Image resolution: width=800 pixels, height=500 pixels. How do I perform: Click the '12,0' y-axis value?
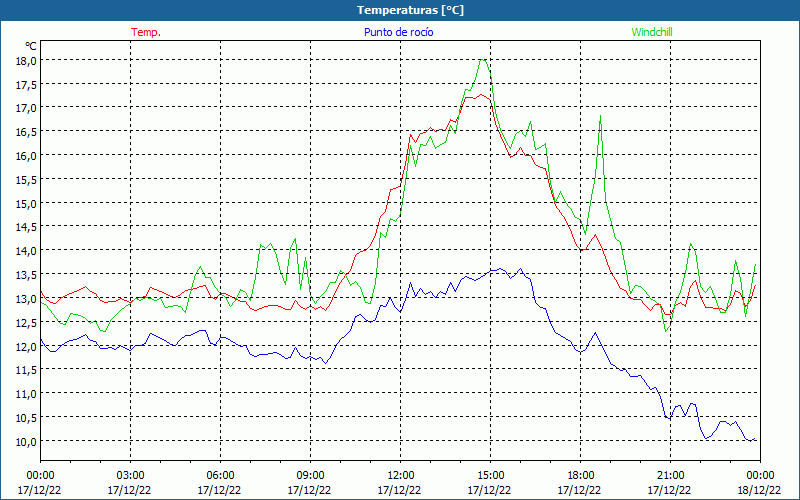27,346
